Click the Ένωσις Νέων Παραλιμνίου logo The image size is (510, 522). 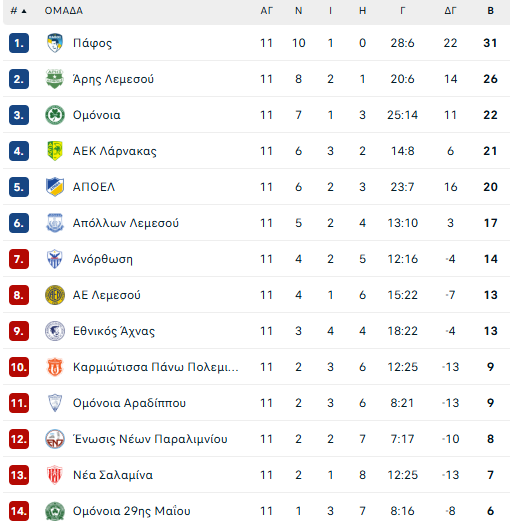(55, 439)
